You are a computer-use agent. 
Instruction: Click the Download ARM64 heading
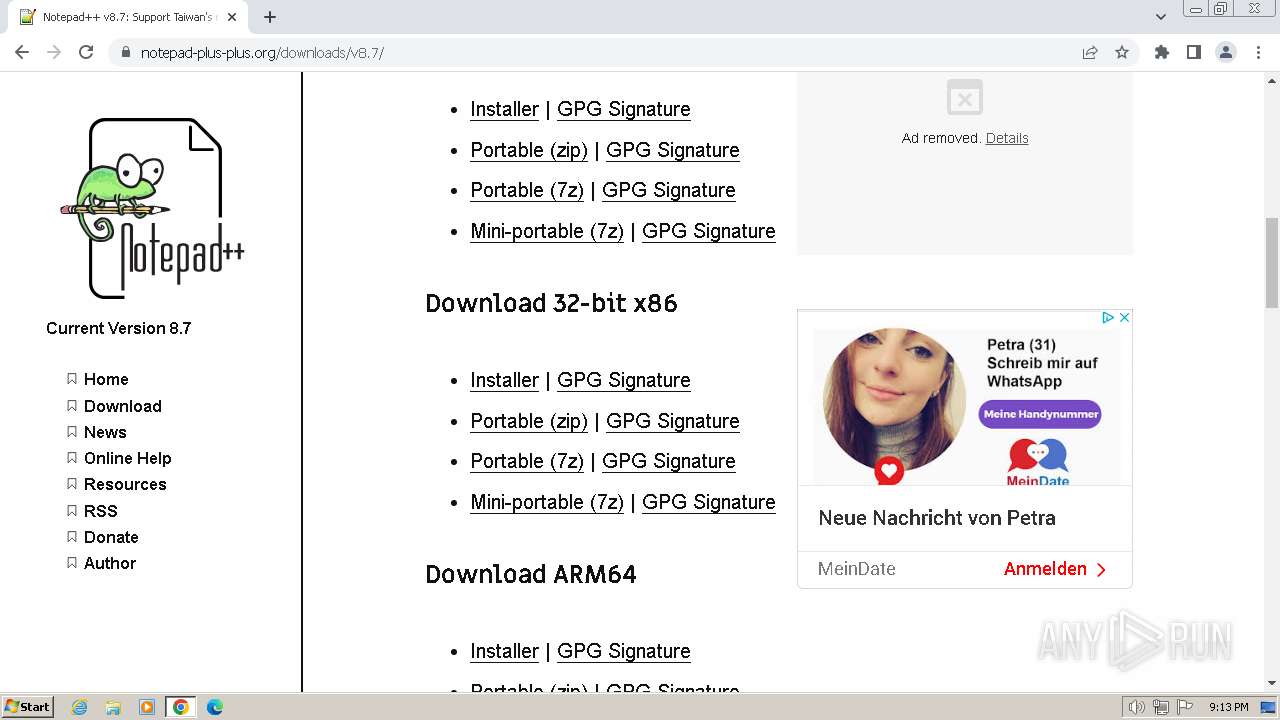pos(531,574)
